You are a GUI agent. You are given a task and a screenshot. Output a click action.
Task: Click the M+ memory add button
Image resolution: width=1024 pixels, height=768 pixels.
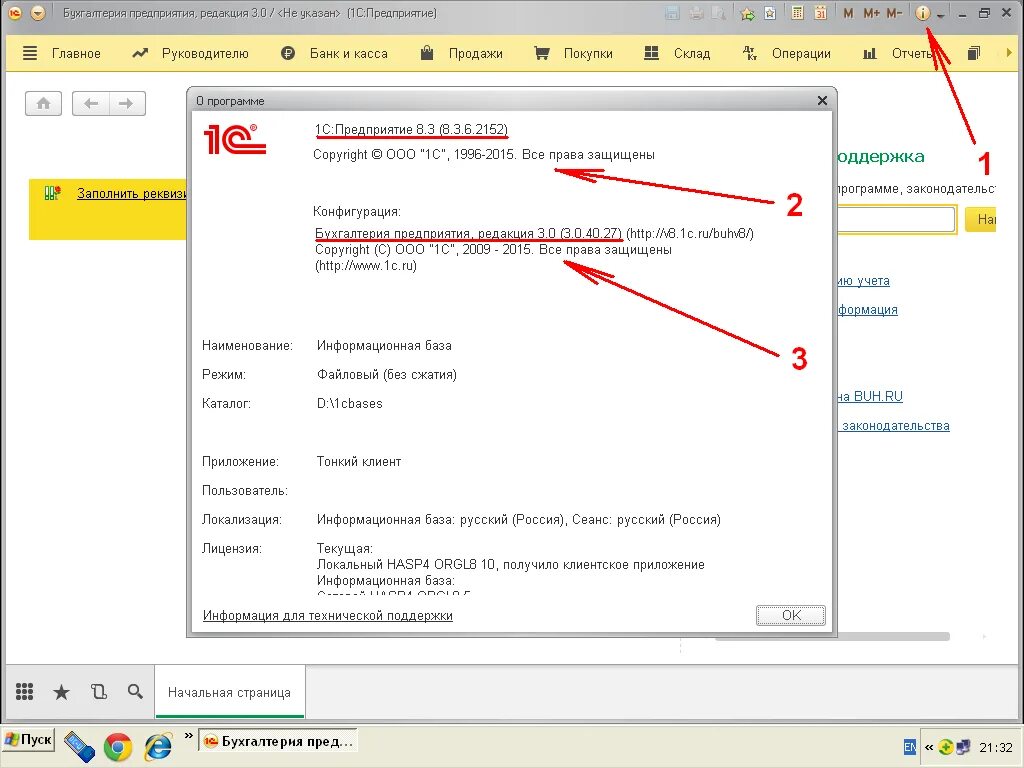[x=871, y=13]
